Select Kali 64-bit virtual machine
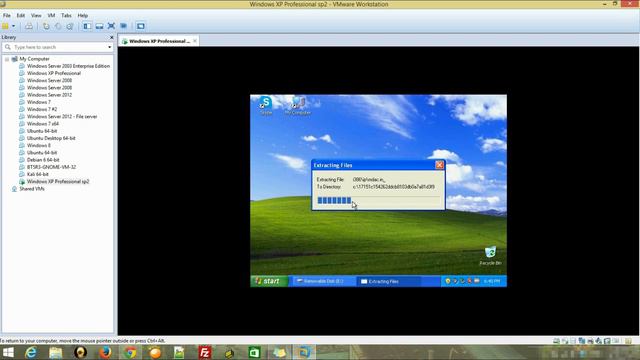The image size is (640, 360). pos(38,174)
